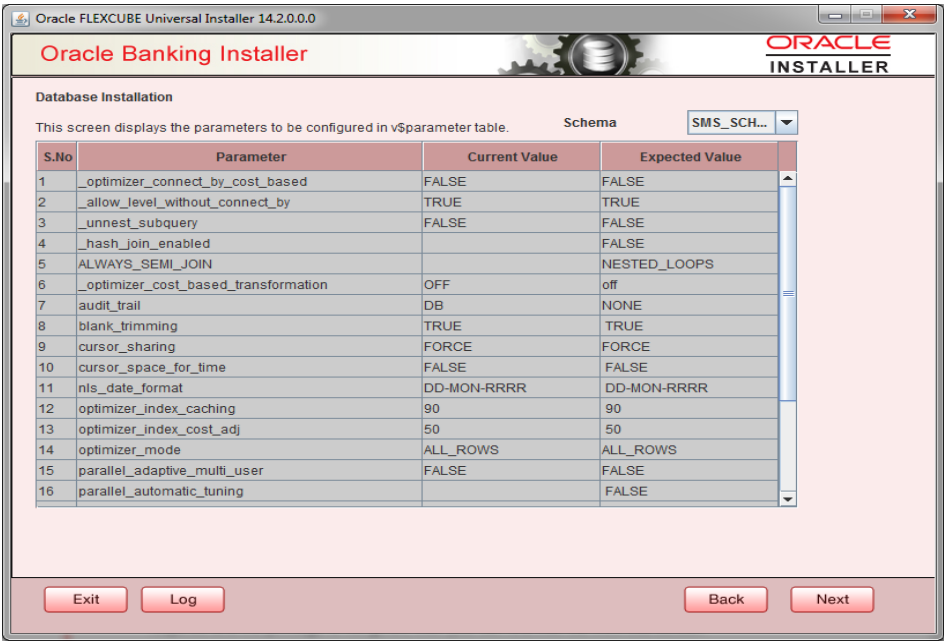Click the Java icon in title bar
Screen dimensions: 946x643
(21, 19)
